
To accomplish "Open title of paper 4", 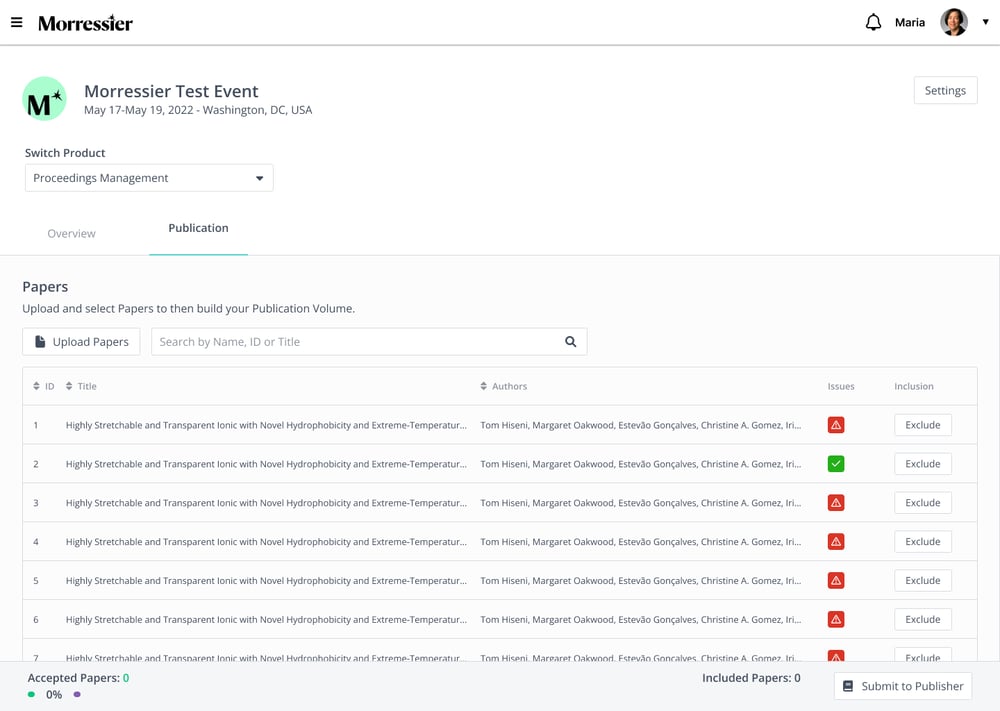I will pos(266,542).
